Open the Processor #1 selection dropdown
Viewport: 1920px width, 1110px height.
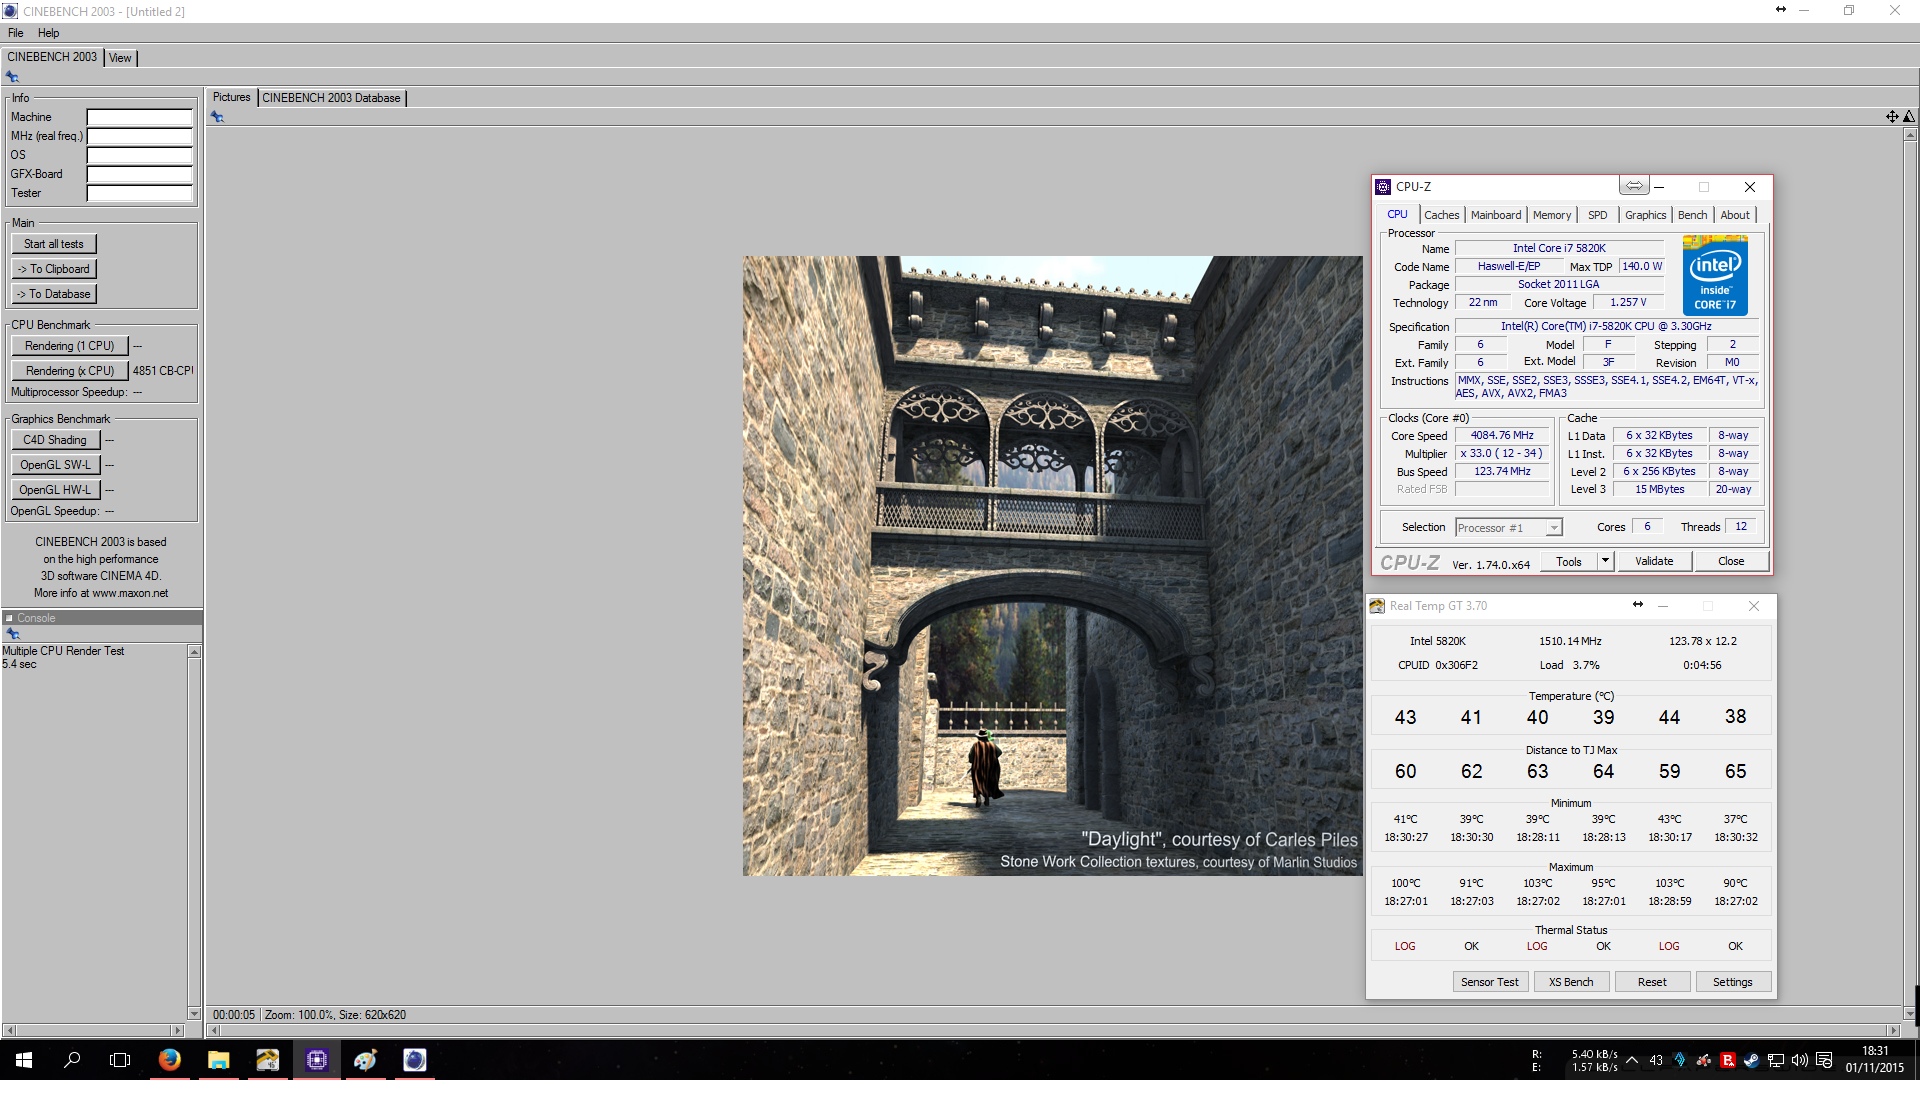point(1508,528)
